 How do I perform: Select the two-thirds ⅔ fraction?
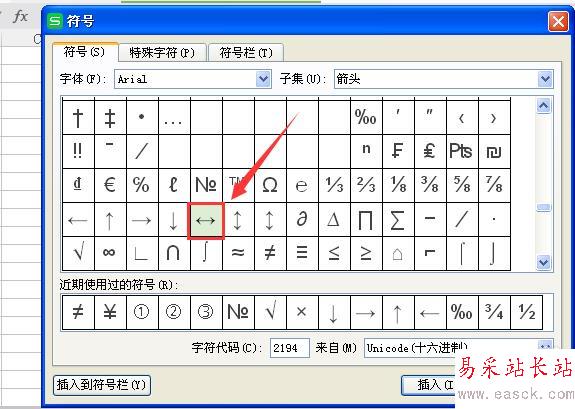[x=366, y=185]
